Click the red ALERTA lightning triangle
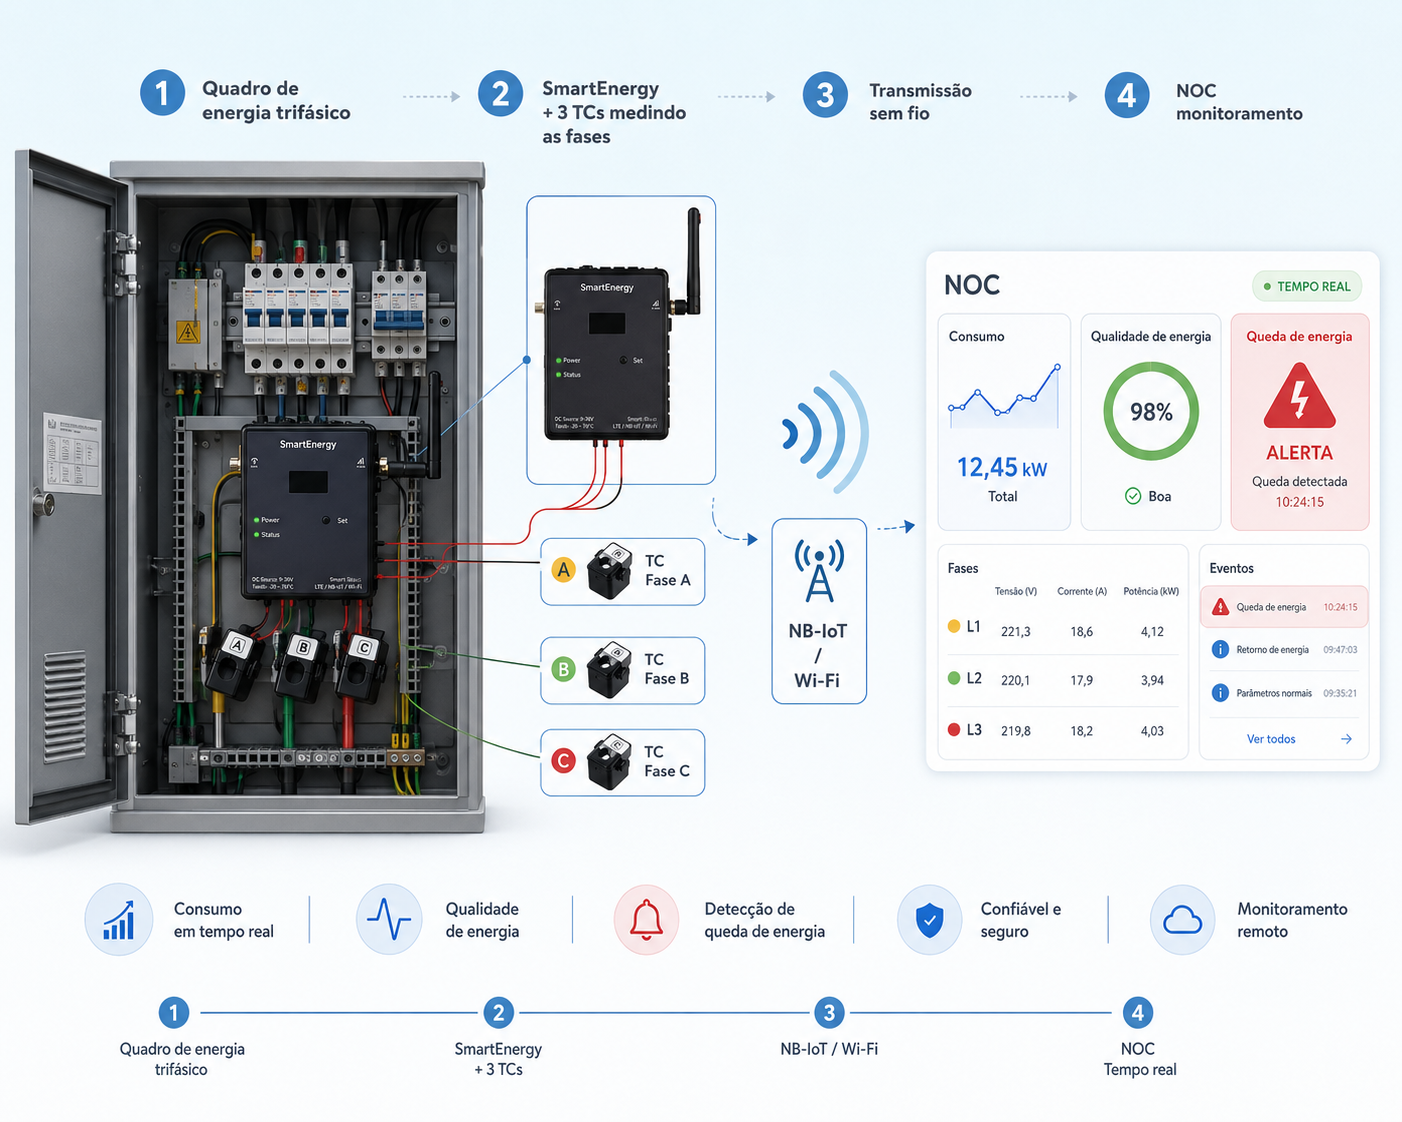1402x1122 pixels. (x=1299, y=395)
